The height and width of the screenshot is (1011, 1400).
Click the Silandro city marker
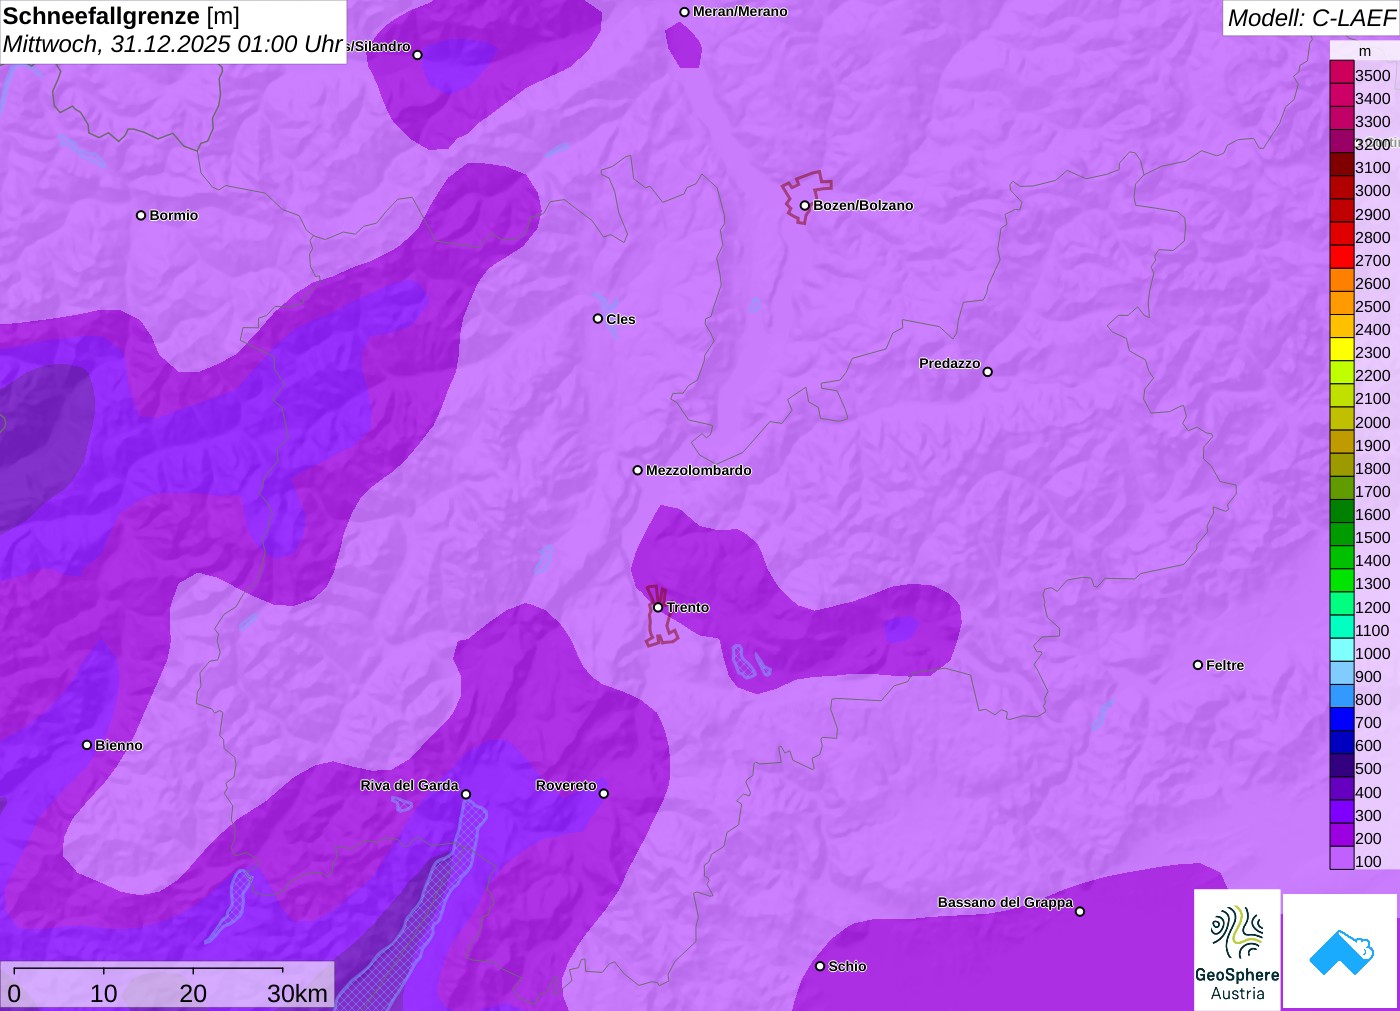(x=417, y=55)
